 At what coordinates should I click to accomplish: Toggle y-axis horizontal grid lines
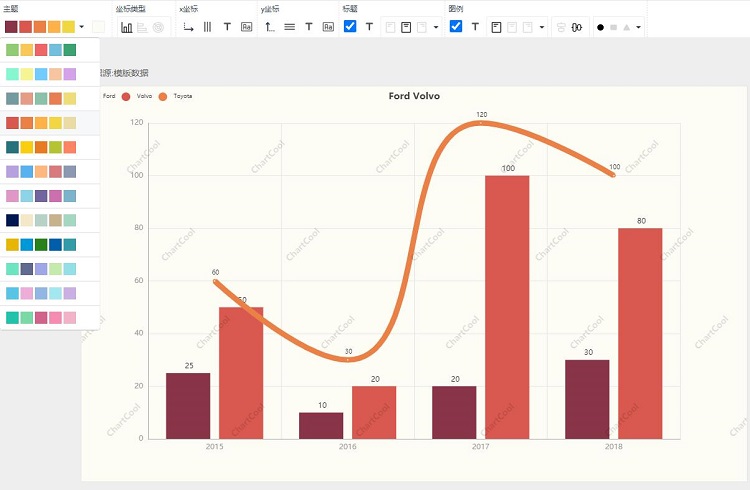point(289,27)
